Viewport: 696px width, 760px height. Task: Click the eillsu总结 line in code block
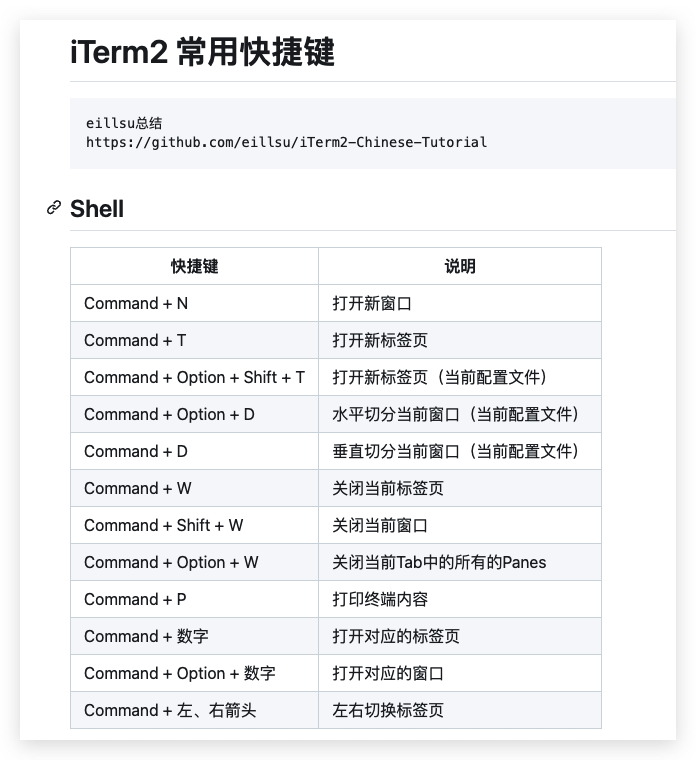(x=124, y=123)
